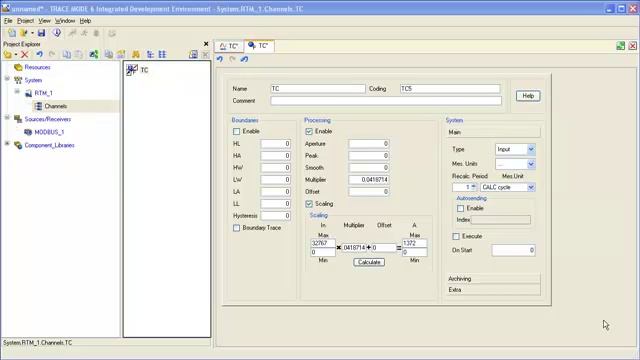640x360 pixels.
Task: Click the MODBUS_1 node icon
Action: click(x=28, y=132)
